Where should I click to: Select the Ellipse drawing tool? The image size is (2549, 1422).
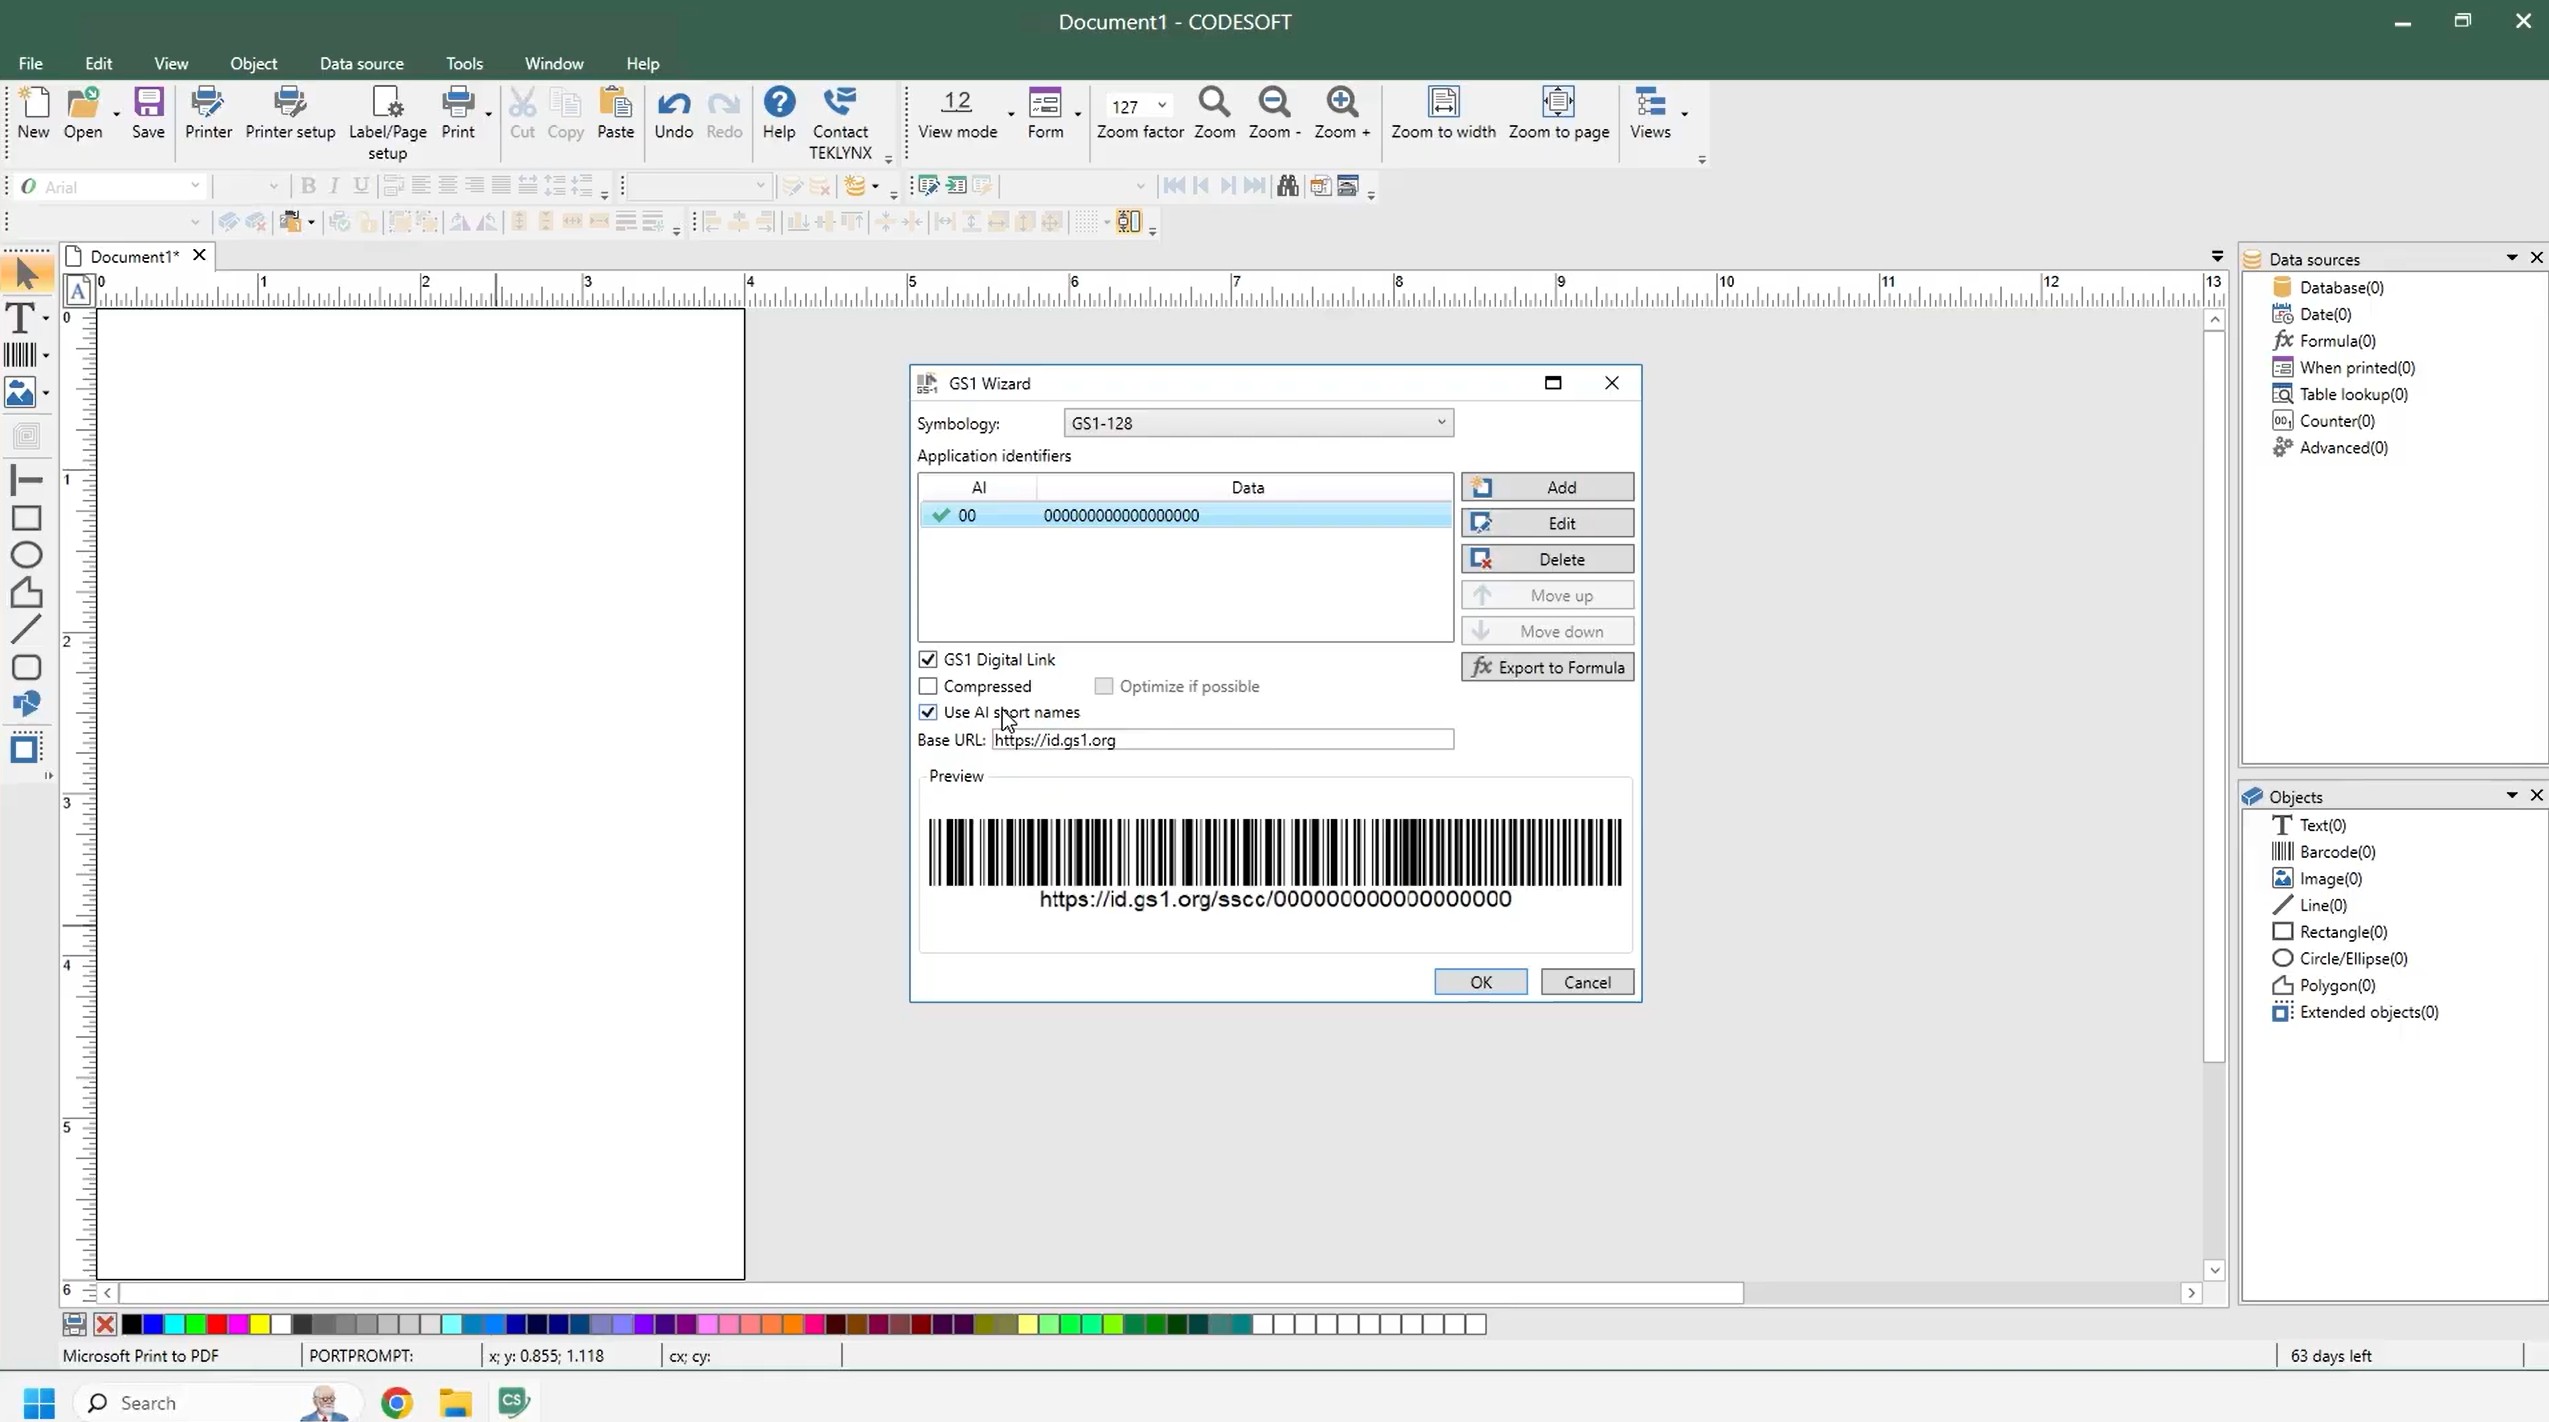tap(26, 555)
